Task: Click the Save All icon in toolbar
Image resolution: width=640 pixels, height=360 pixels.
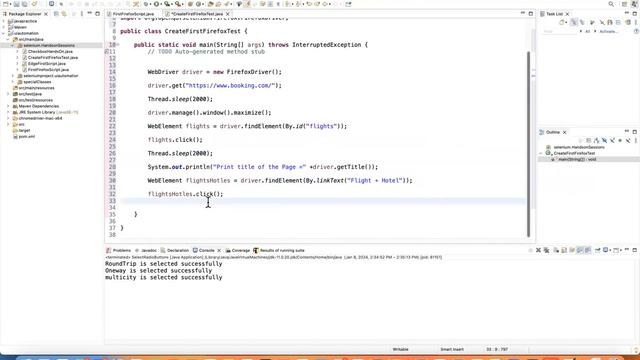Action: point(24,4)
